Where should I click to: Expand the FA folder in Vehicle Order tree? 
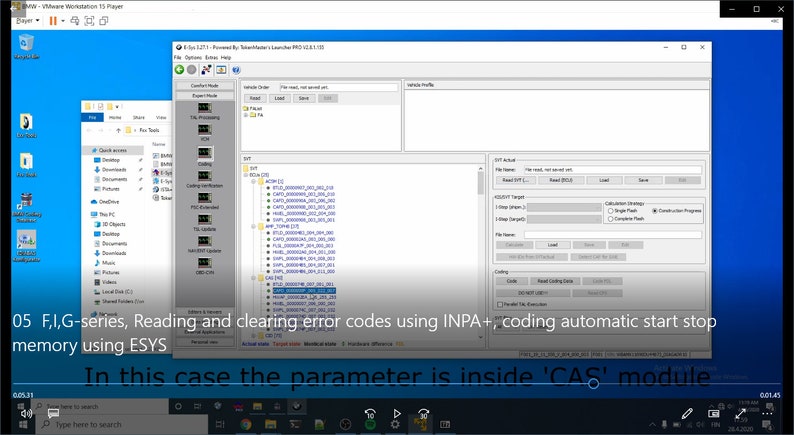[246, 115]
